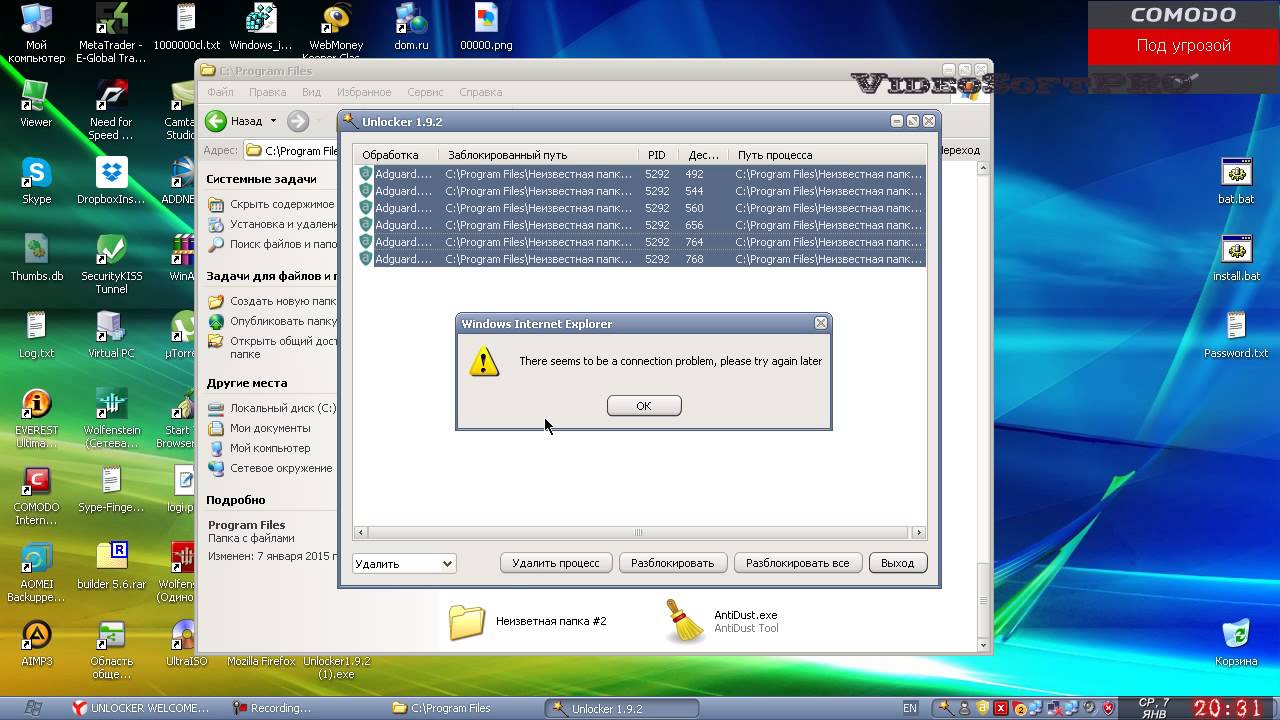This screenshot has height=720, width=1280.
Task: Click the Разблокировать все button
Action: point(797,563)
